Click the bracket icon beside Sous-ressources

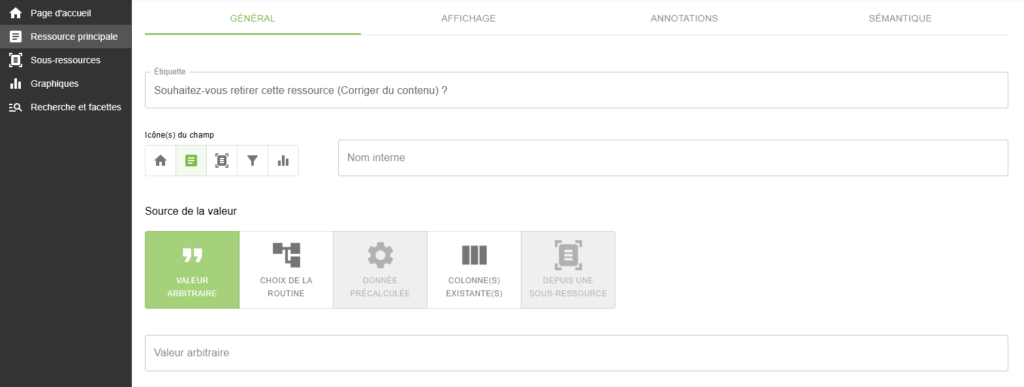16,60
